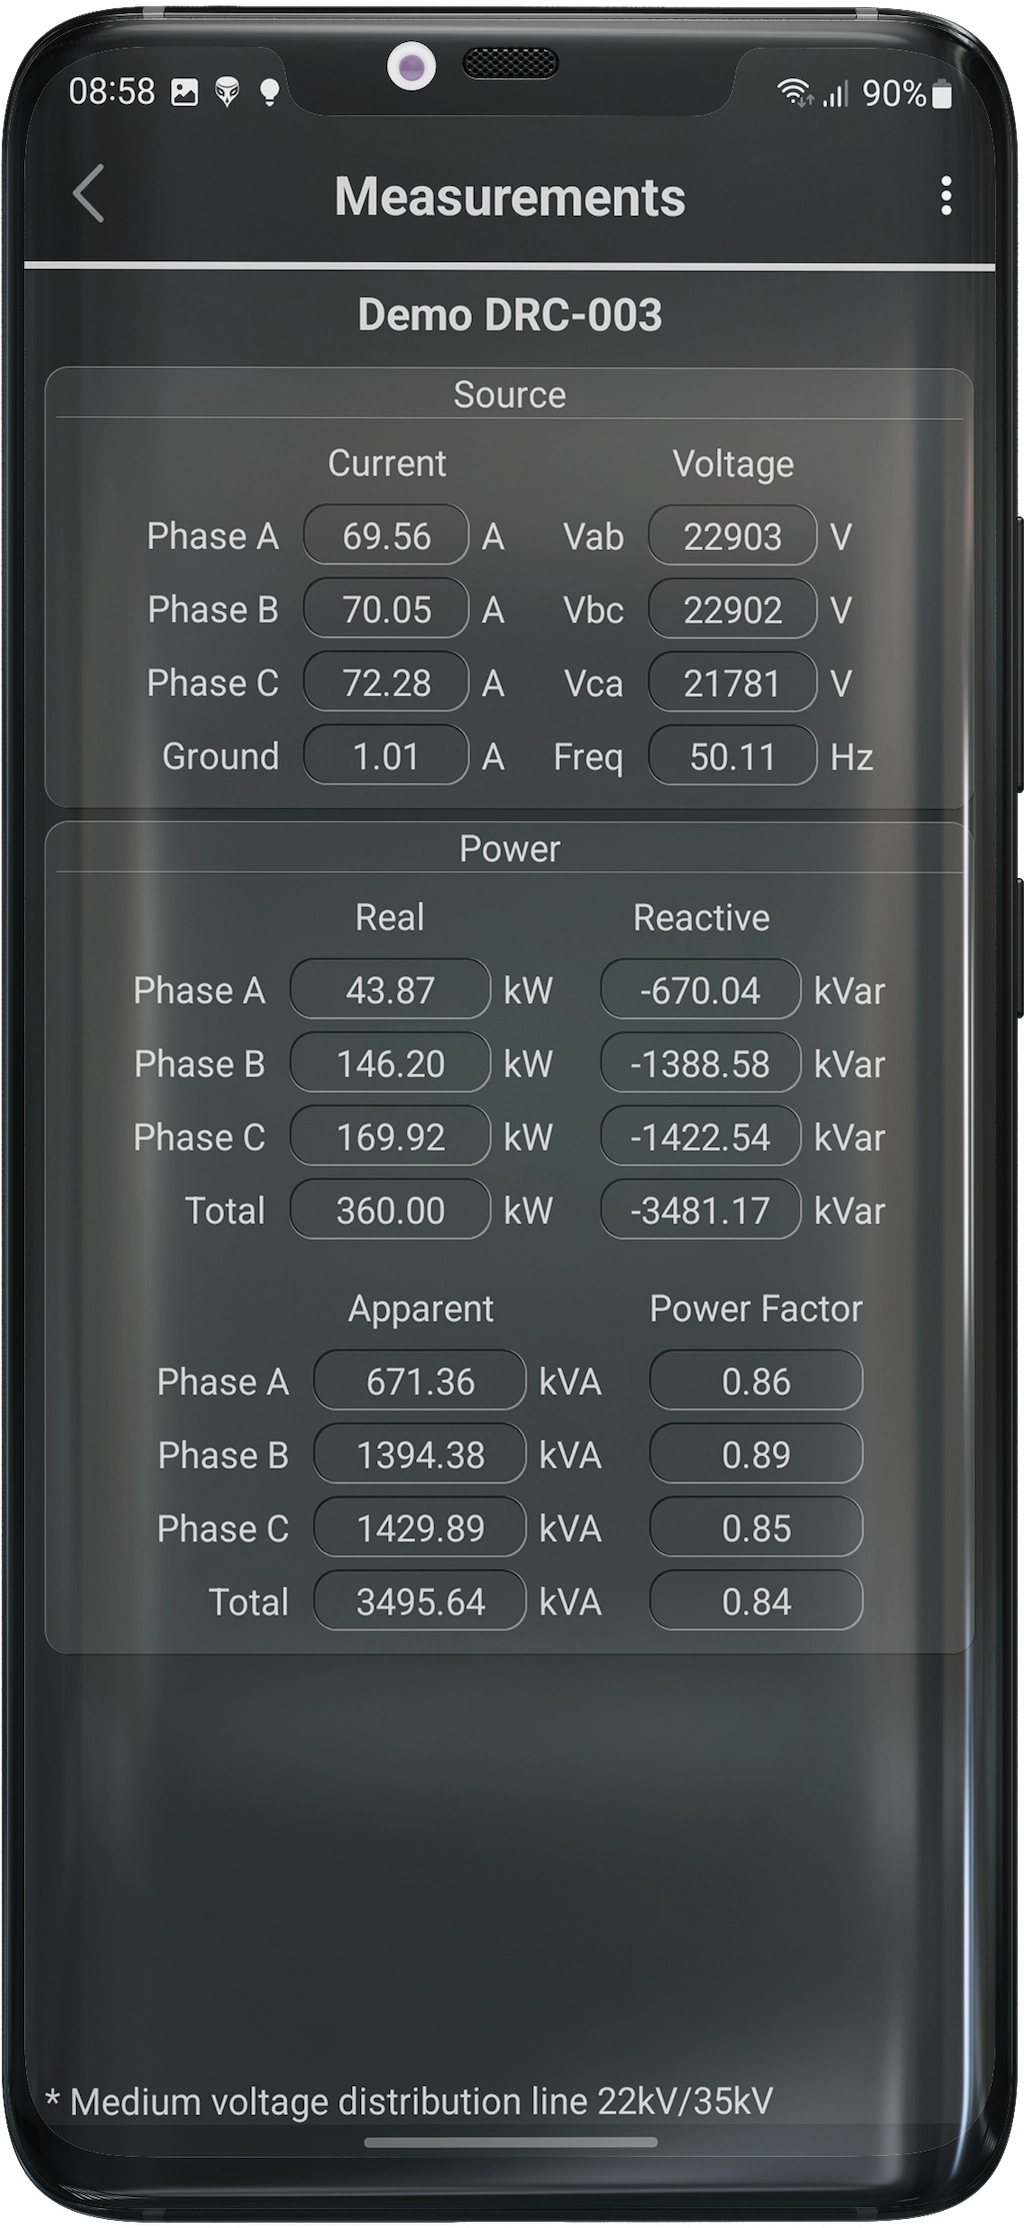The height and width of the screenshot is (2228, 1024).
Task: Select Ground current value 1.01
Action: 386,756
